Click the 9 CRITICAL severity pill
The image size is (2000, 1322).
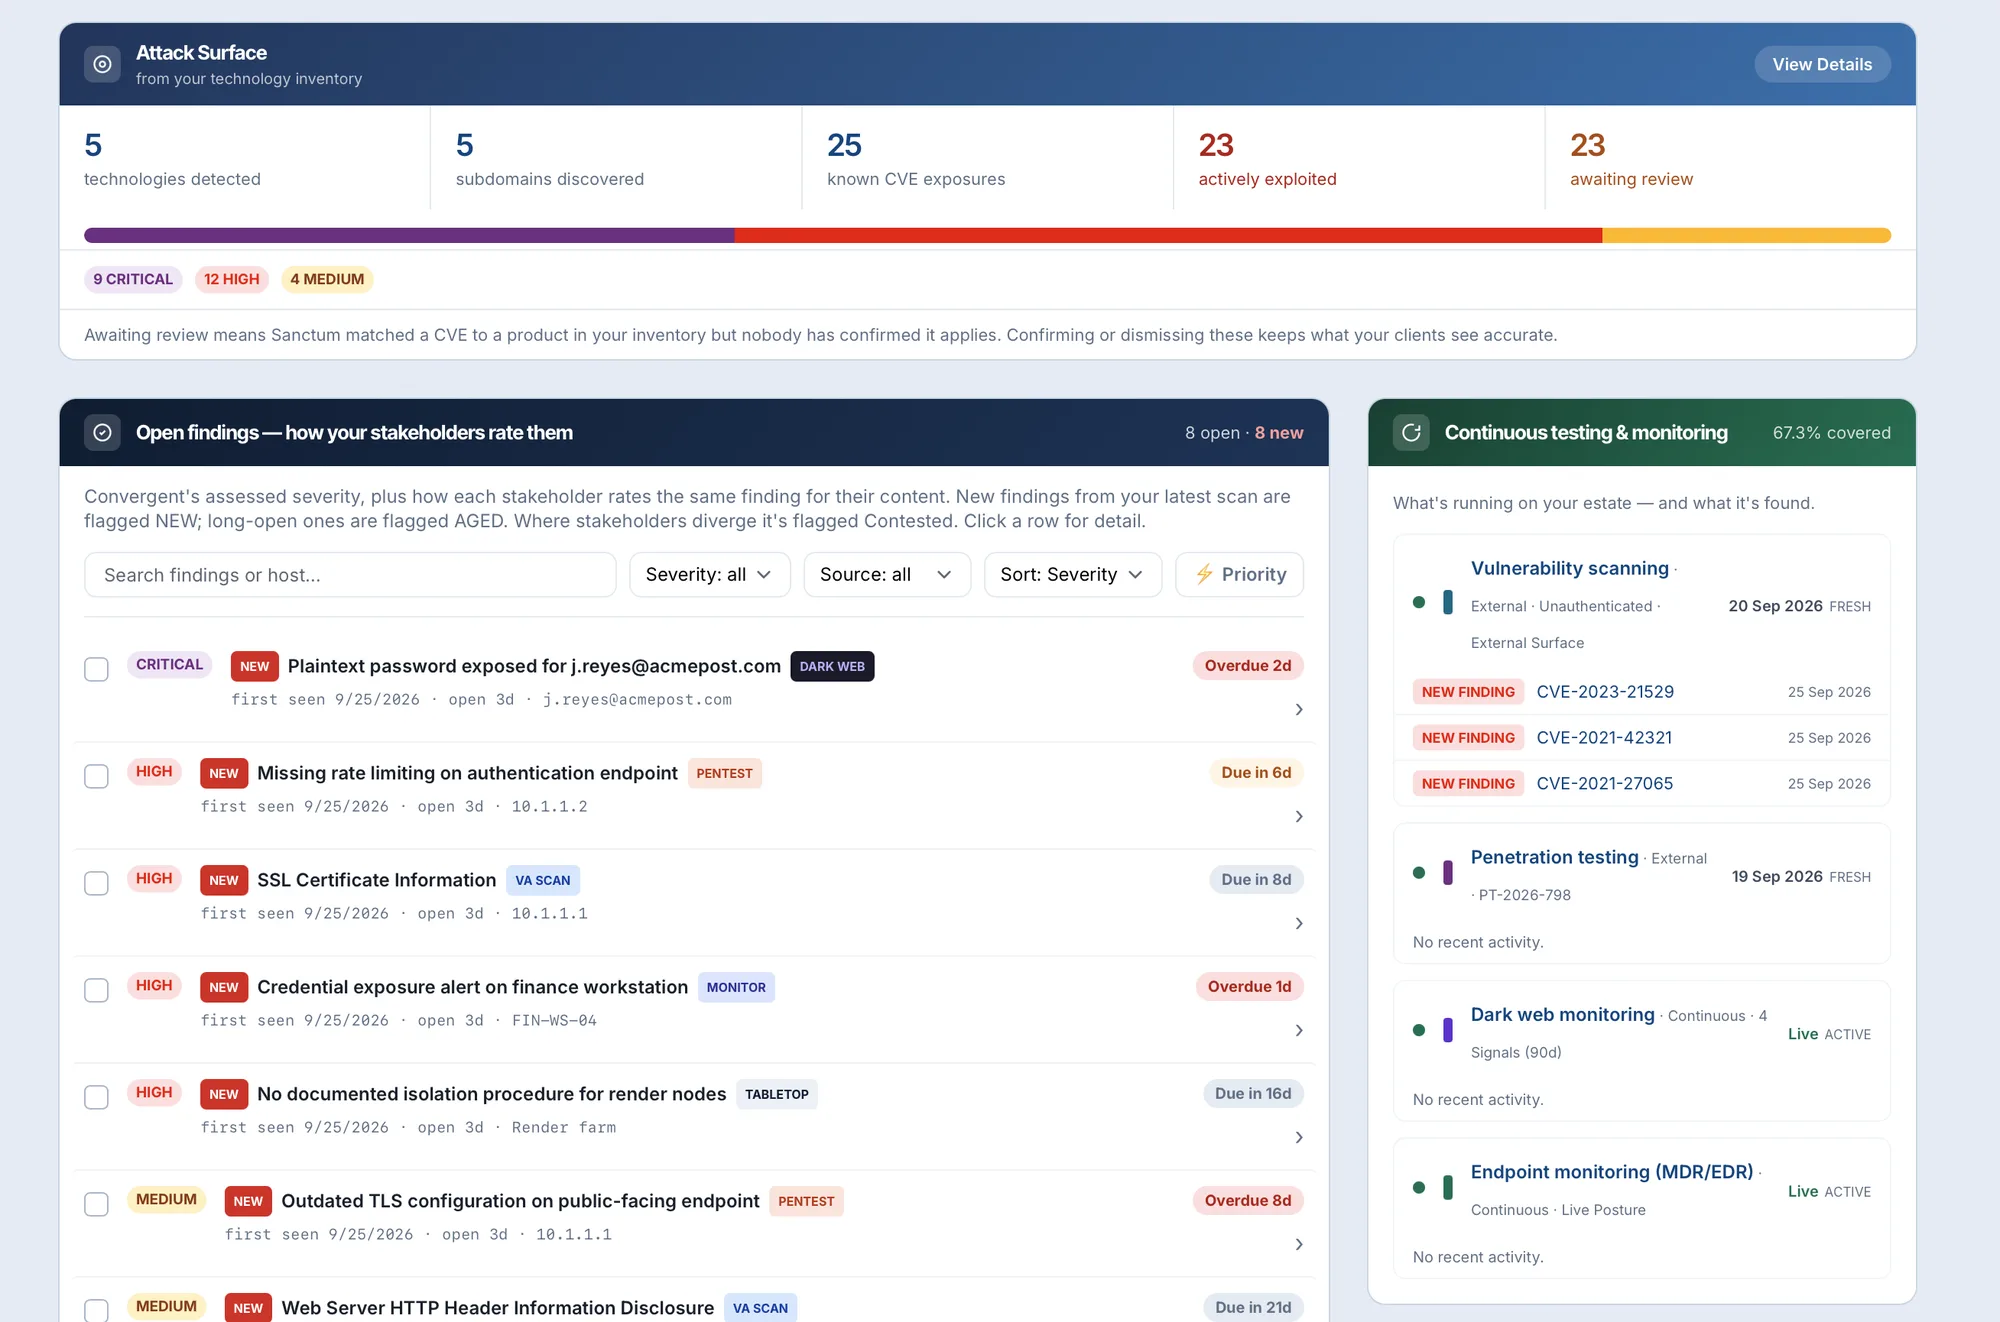pos(133,279)
